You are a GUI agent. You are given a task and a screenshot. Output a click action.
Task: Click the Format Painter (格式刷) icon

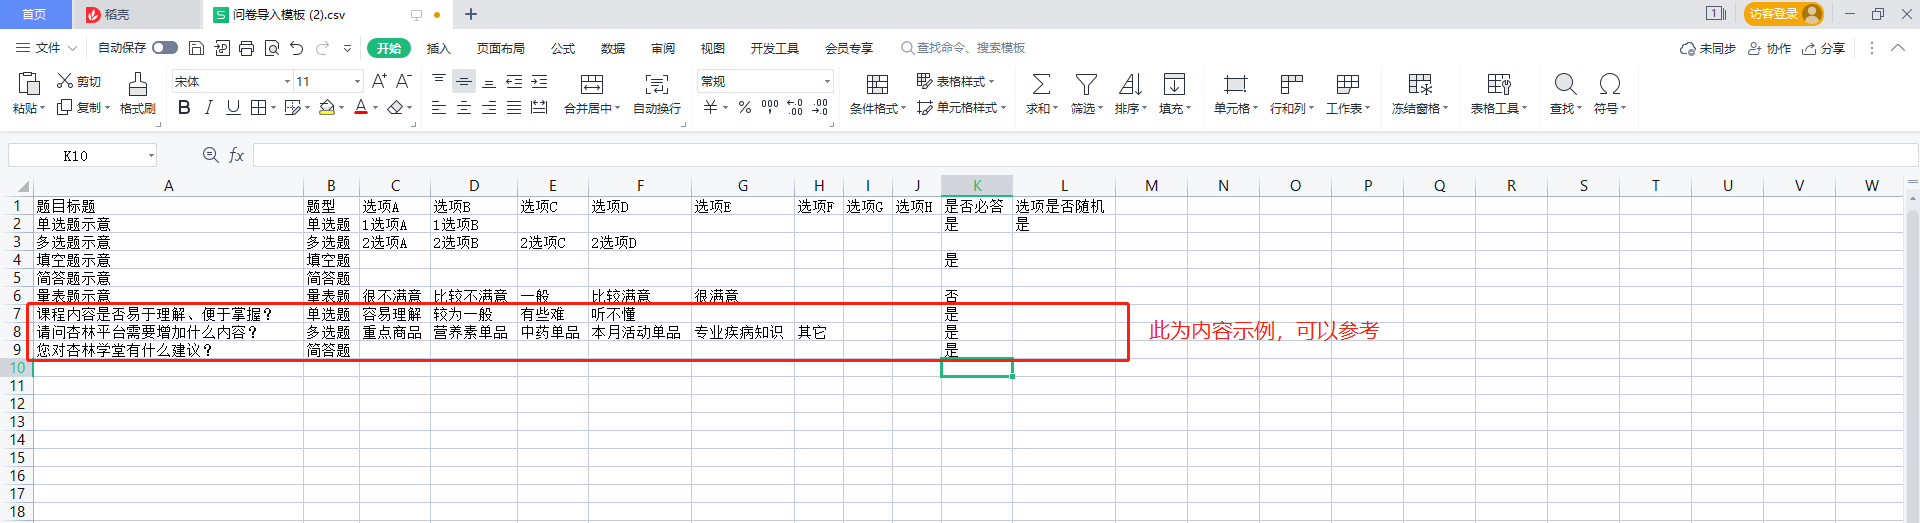coord(138,84)
